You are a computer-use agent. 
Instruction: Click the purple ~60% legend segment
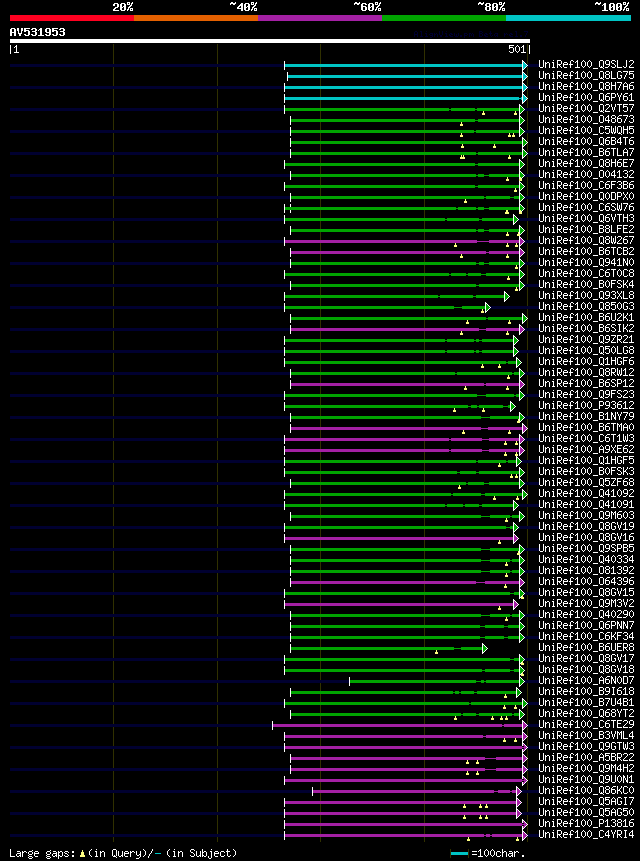320,18
